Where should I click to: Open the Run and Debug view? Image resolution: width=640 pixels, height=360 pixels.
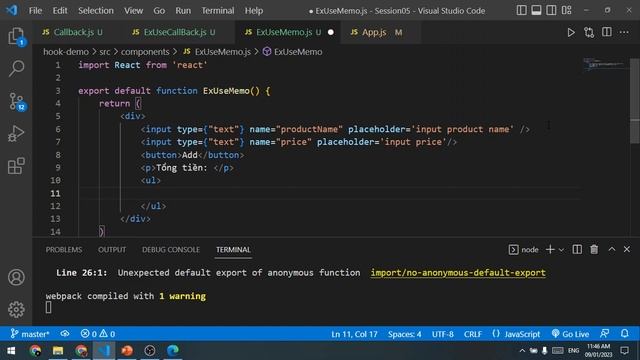point(16,133)
